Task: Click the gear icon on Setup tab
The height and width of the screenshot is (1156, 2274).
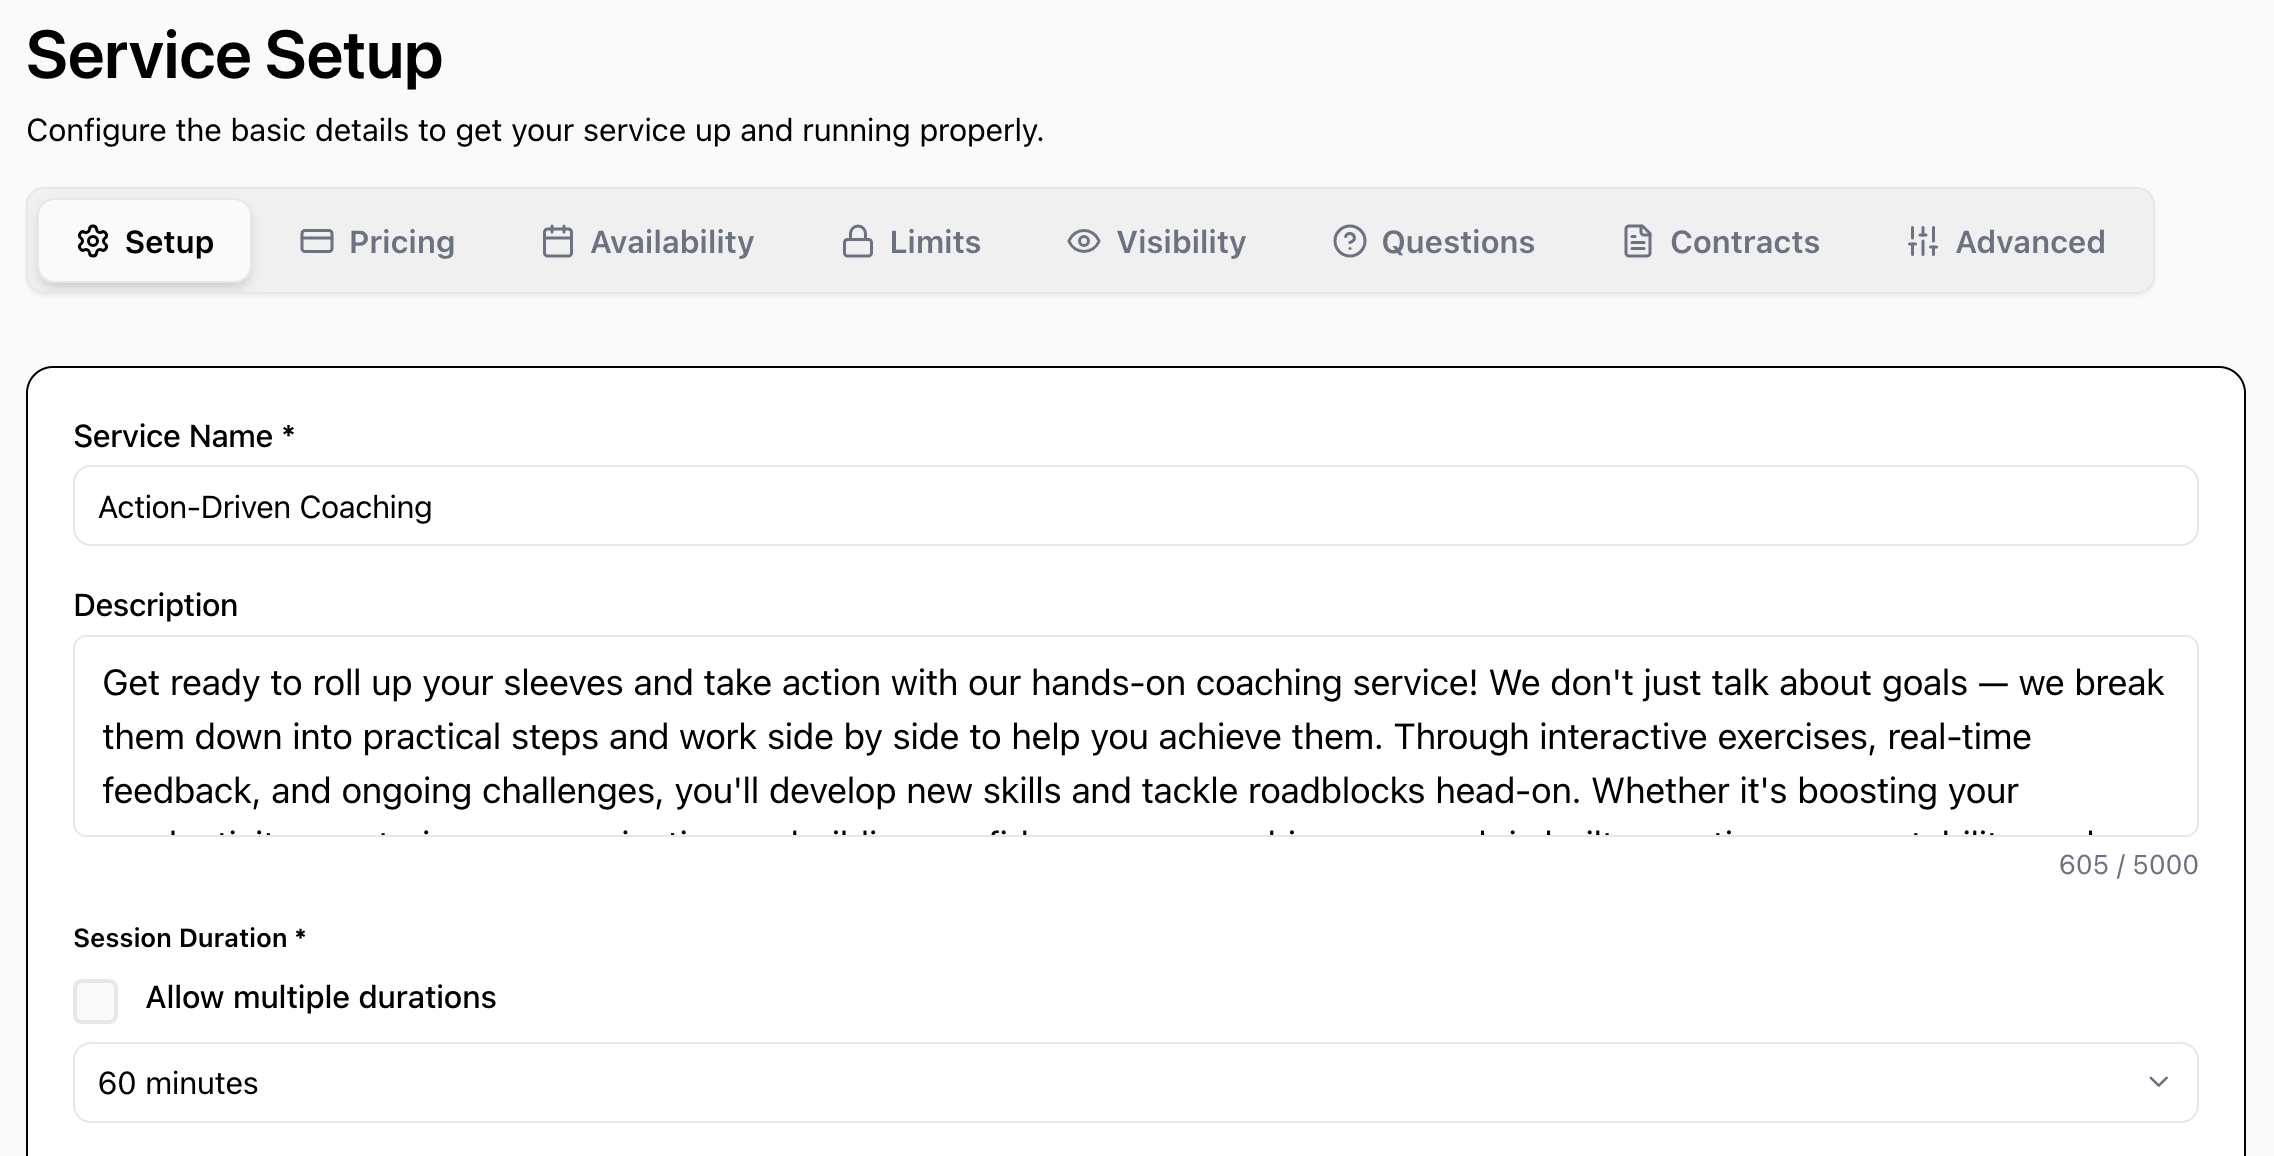Action: coord(93,241)
